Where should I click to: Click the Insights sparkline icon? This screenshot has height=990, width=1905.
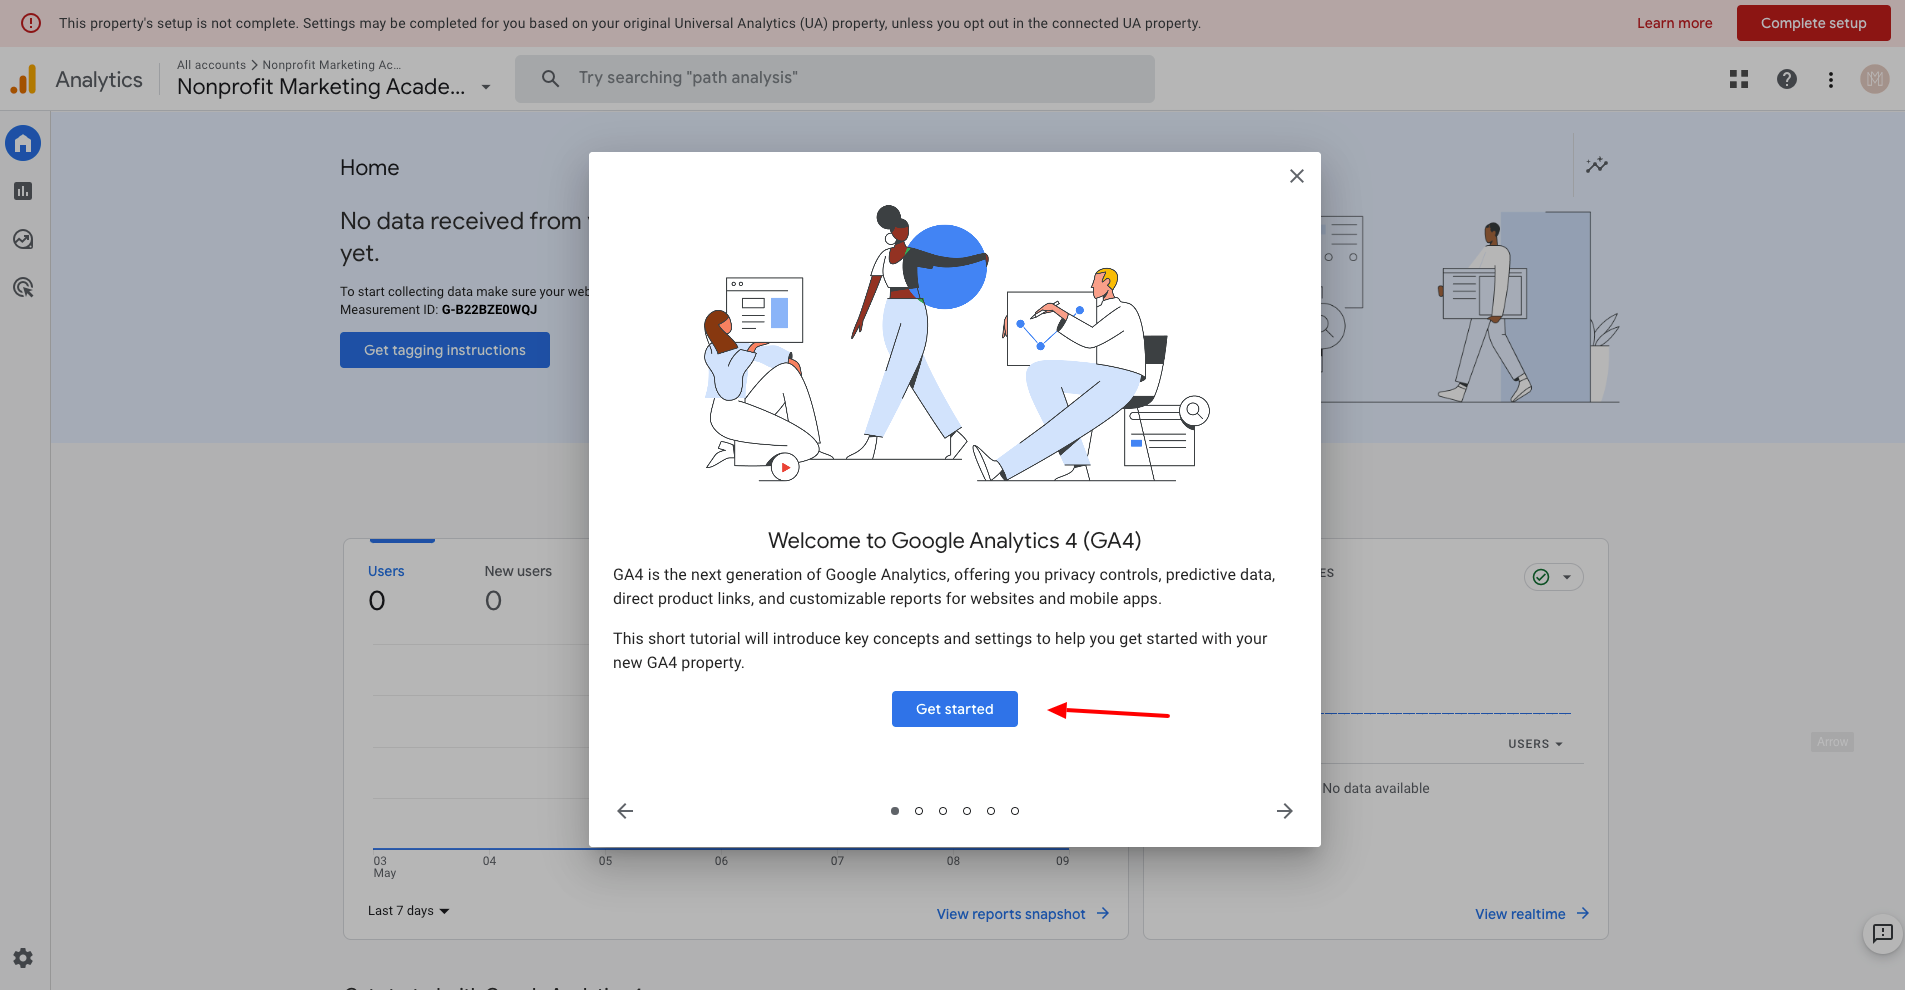pyautogui.click(x=1597, y=165)
